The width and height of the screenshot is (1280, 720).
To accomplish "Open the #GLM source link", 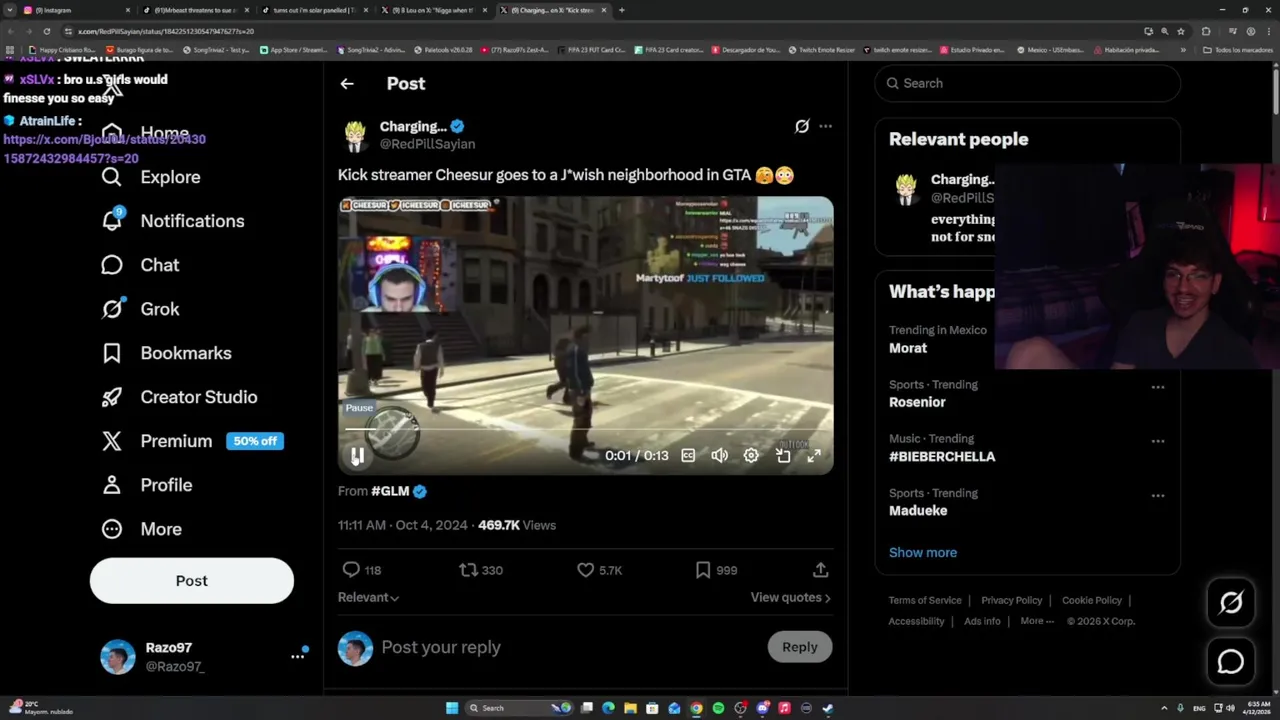I will pyautogui.click(x=390, y=491).
